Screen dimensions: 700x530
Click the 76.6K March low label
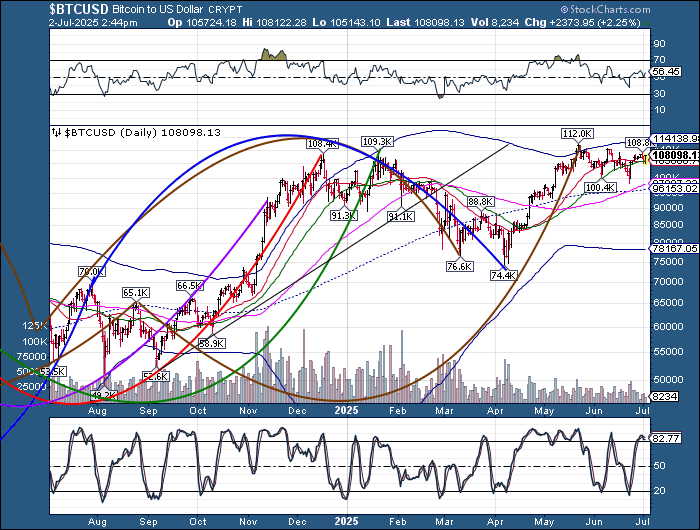click(459, 265)
